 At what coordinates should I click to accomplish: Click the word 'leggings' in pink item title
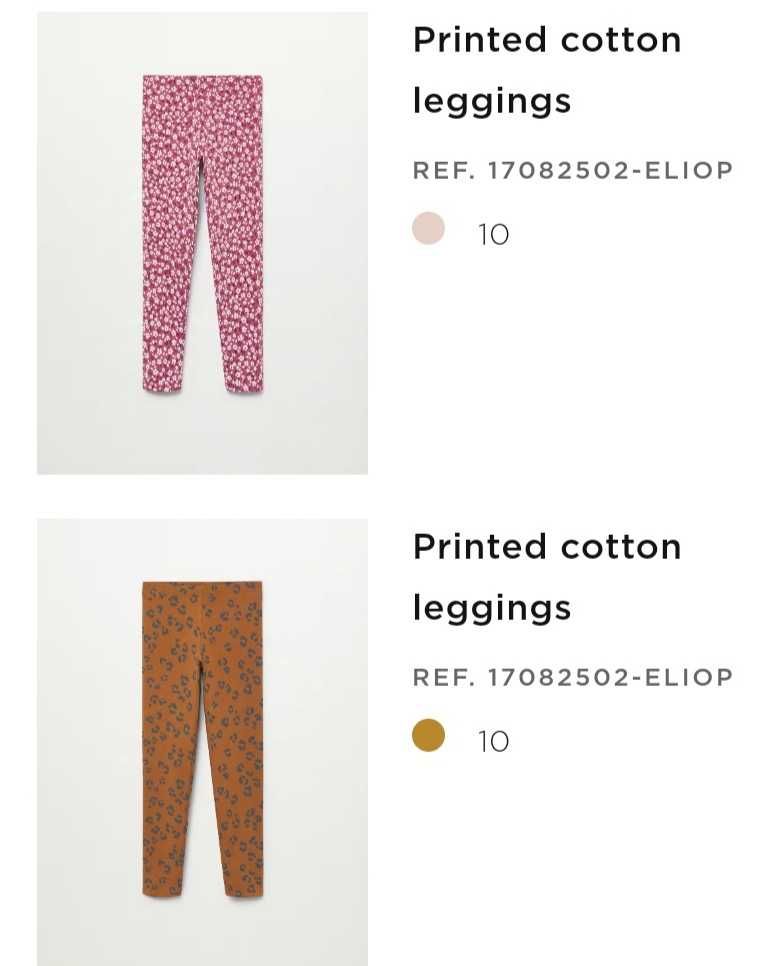pos(492,102)
